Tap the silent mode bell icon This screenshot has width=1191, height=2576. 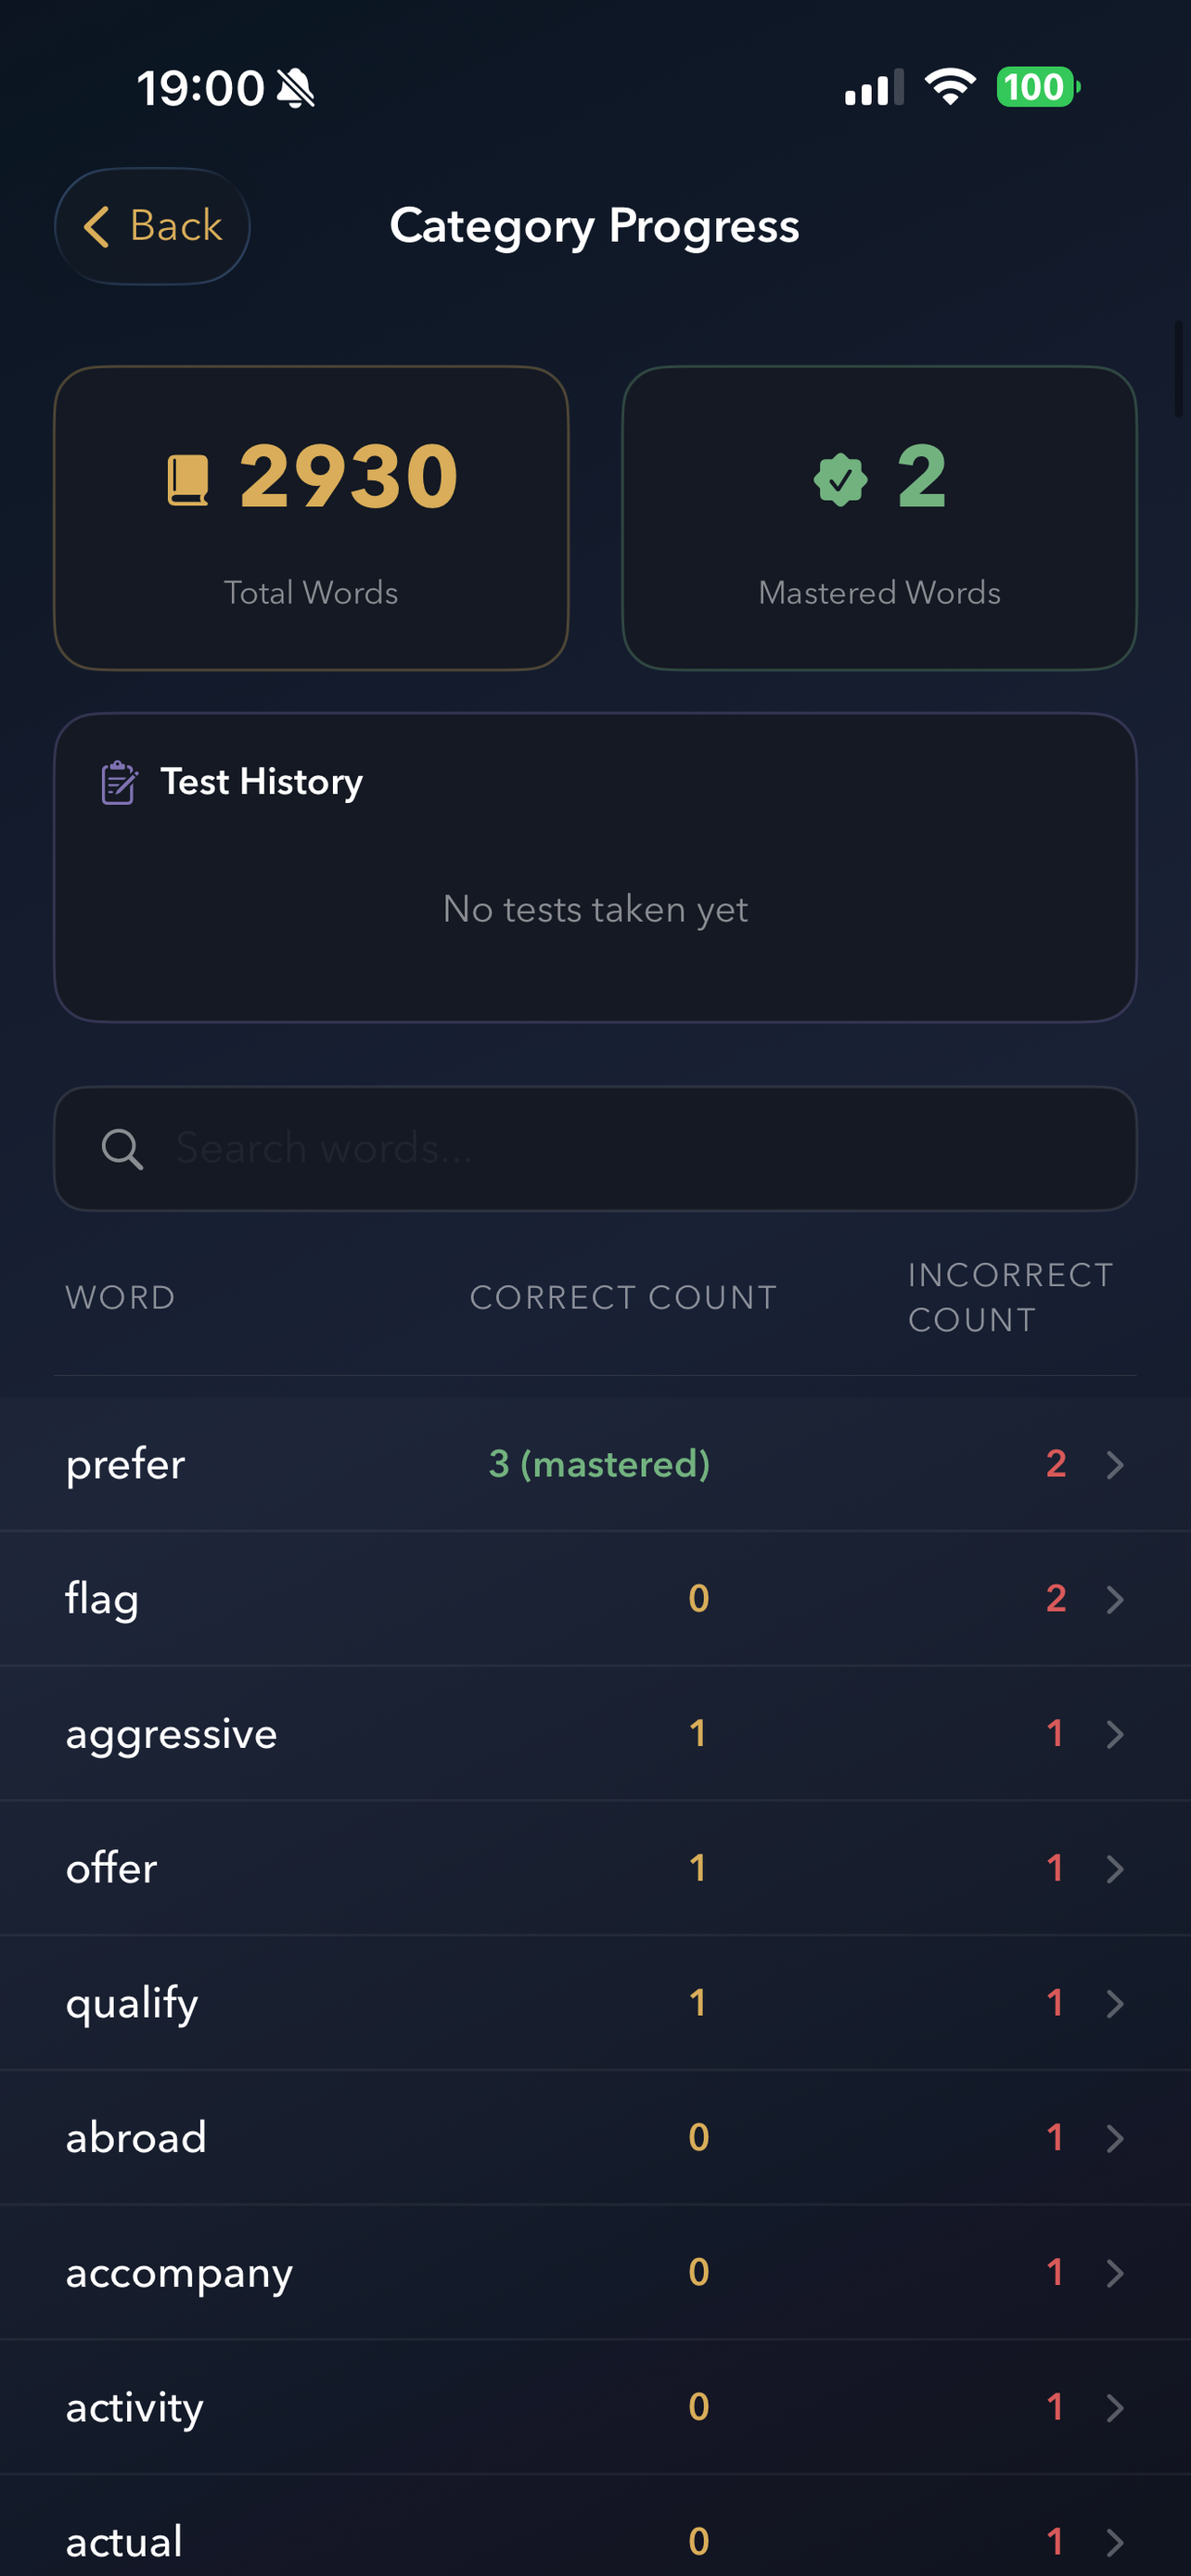click(x=295, y=89)
